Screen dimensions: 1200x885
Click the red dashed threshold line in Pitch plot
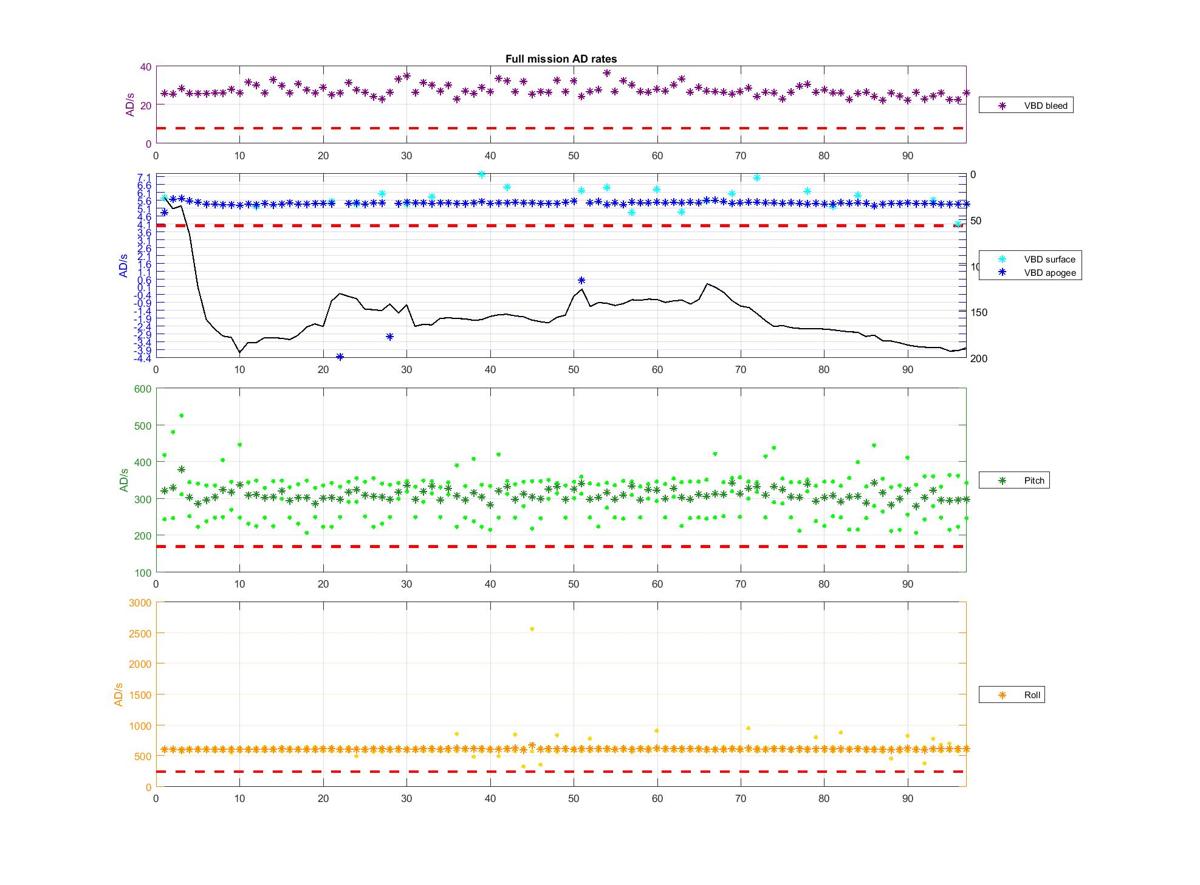(x=561, y=547)
